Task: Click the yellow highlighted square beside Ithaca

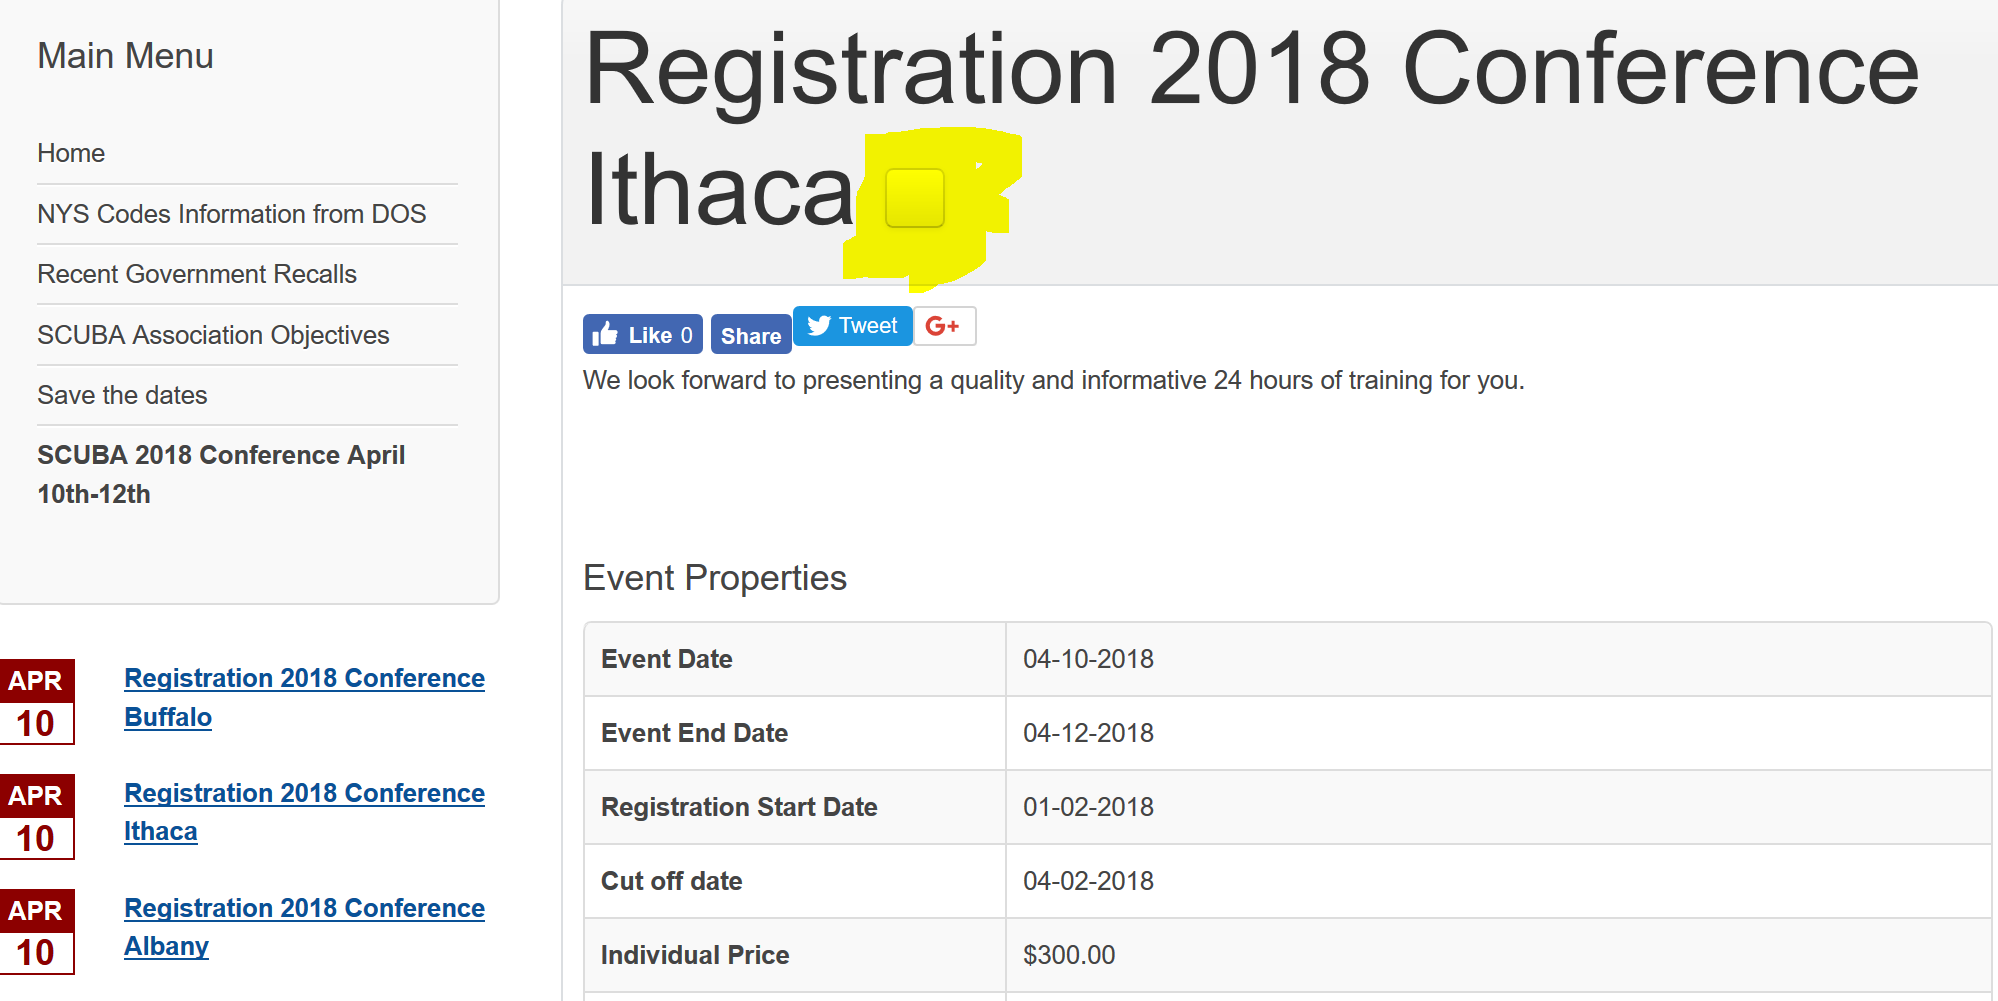Action: point(915,198)
